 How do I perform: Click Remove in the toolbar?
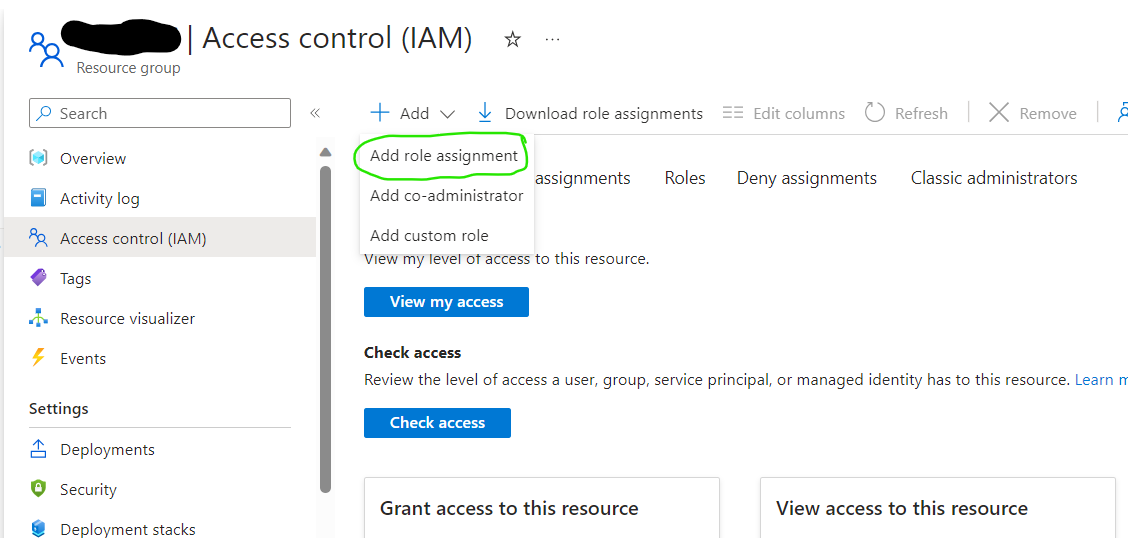(x=1032, y=113)
